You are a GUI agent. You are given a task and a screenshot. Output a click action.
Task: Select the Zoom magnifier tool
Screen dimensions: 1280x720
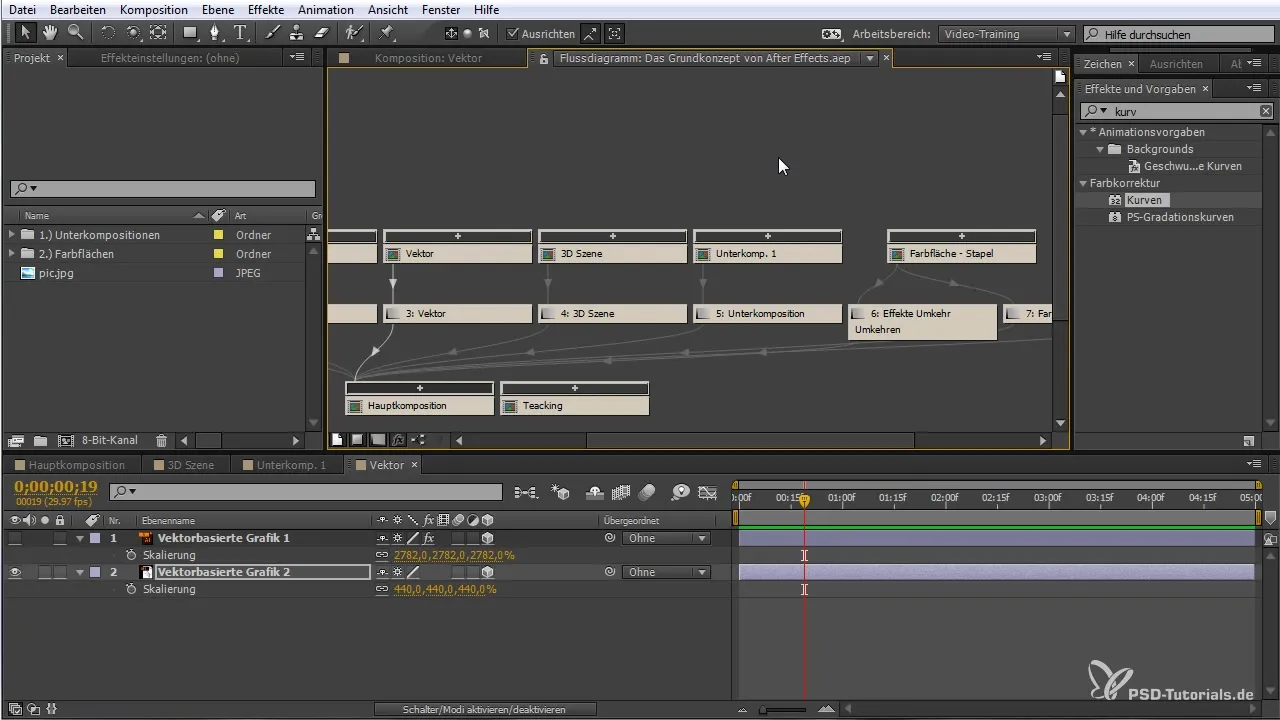coord(75,33)
